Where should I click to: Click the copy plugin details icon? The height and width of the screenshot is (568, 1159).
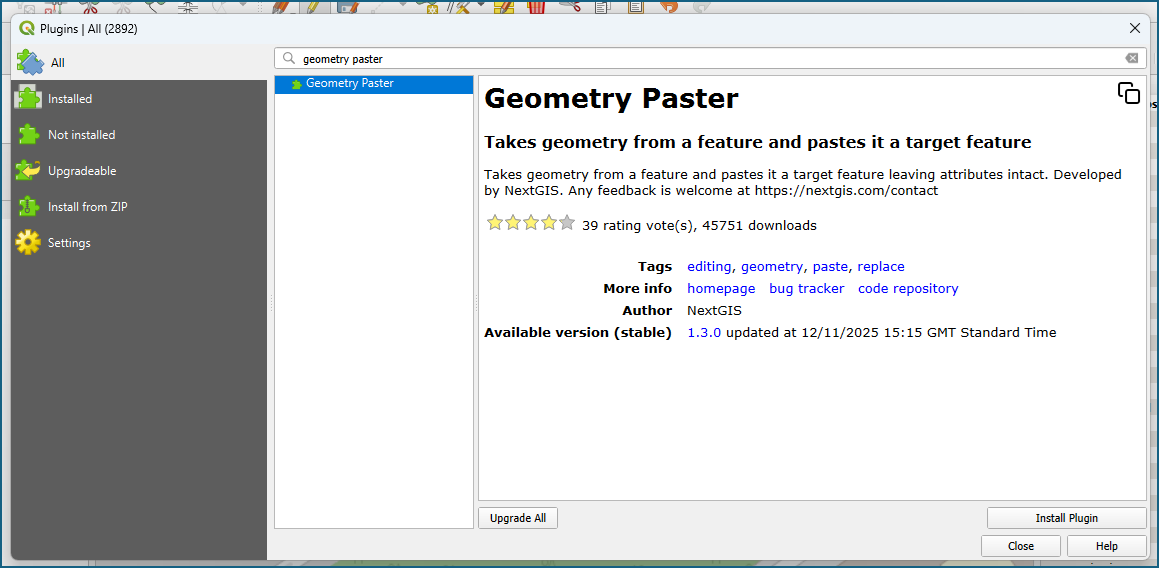coord(1129,93)
